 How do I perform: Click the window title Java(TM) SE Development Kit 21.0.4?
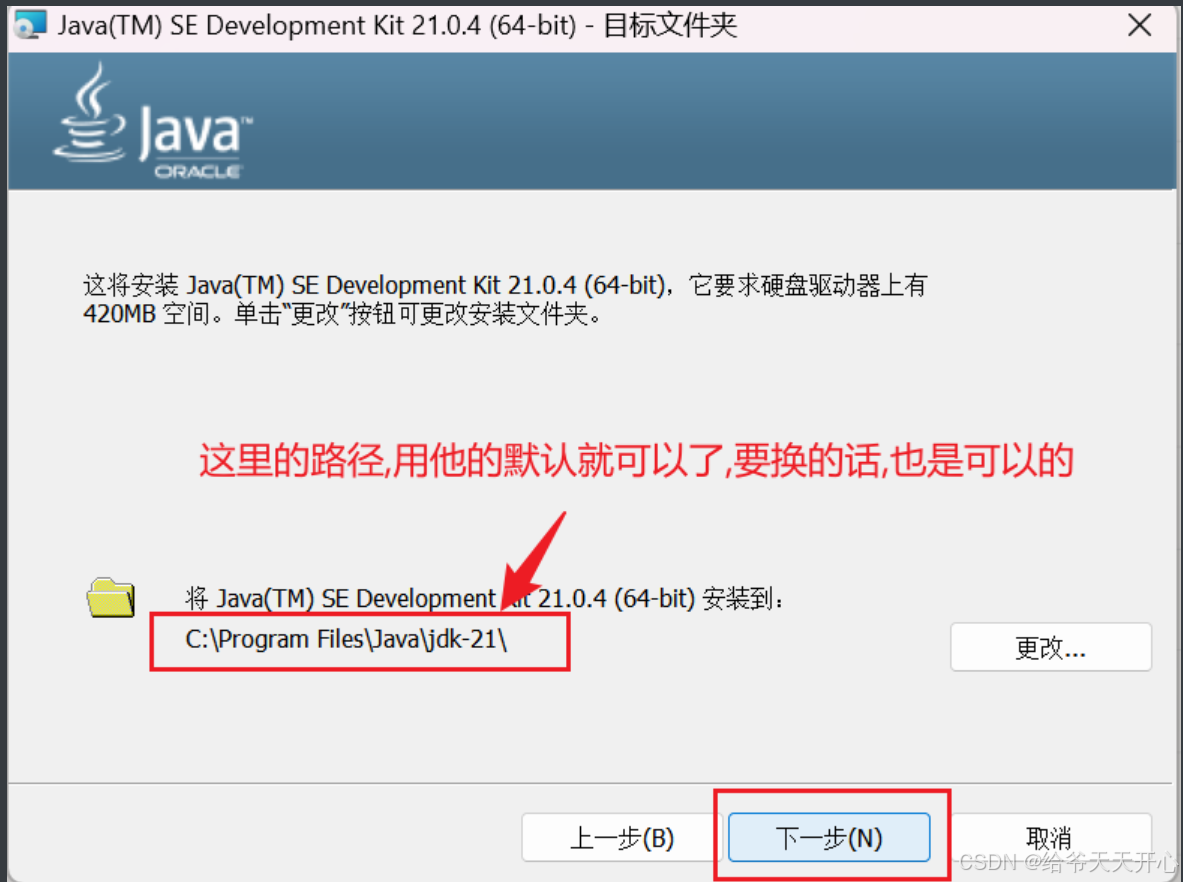[x=397, y=26]
